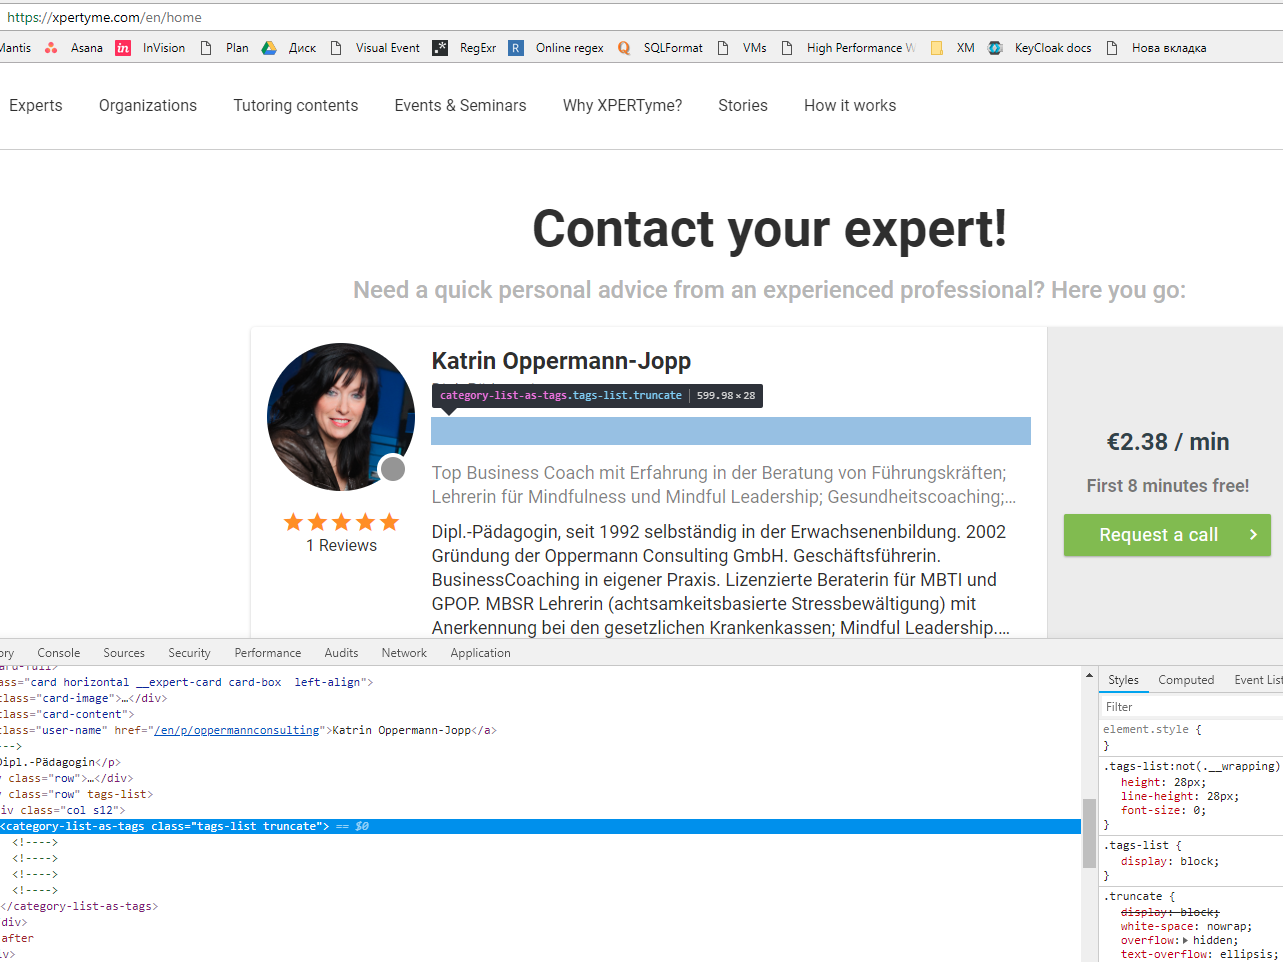Open the Tutoring contents menu
The image size is (1283, 962).
[x=295, y=105]
